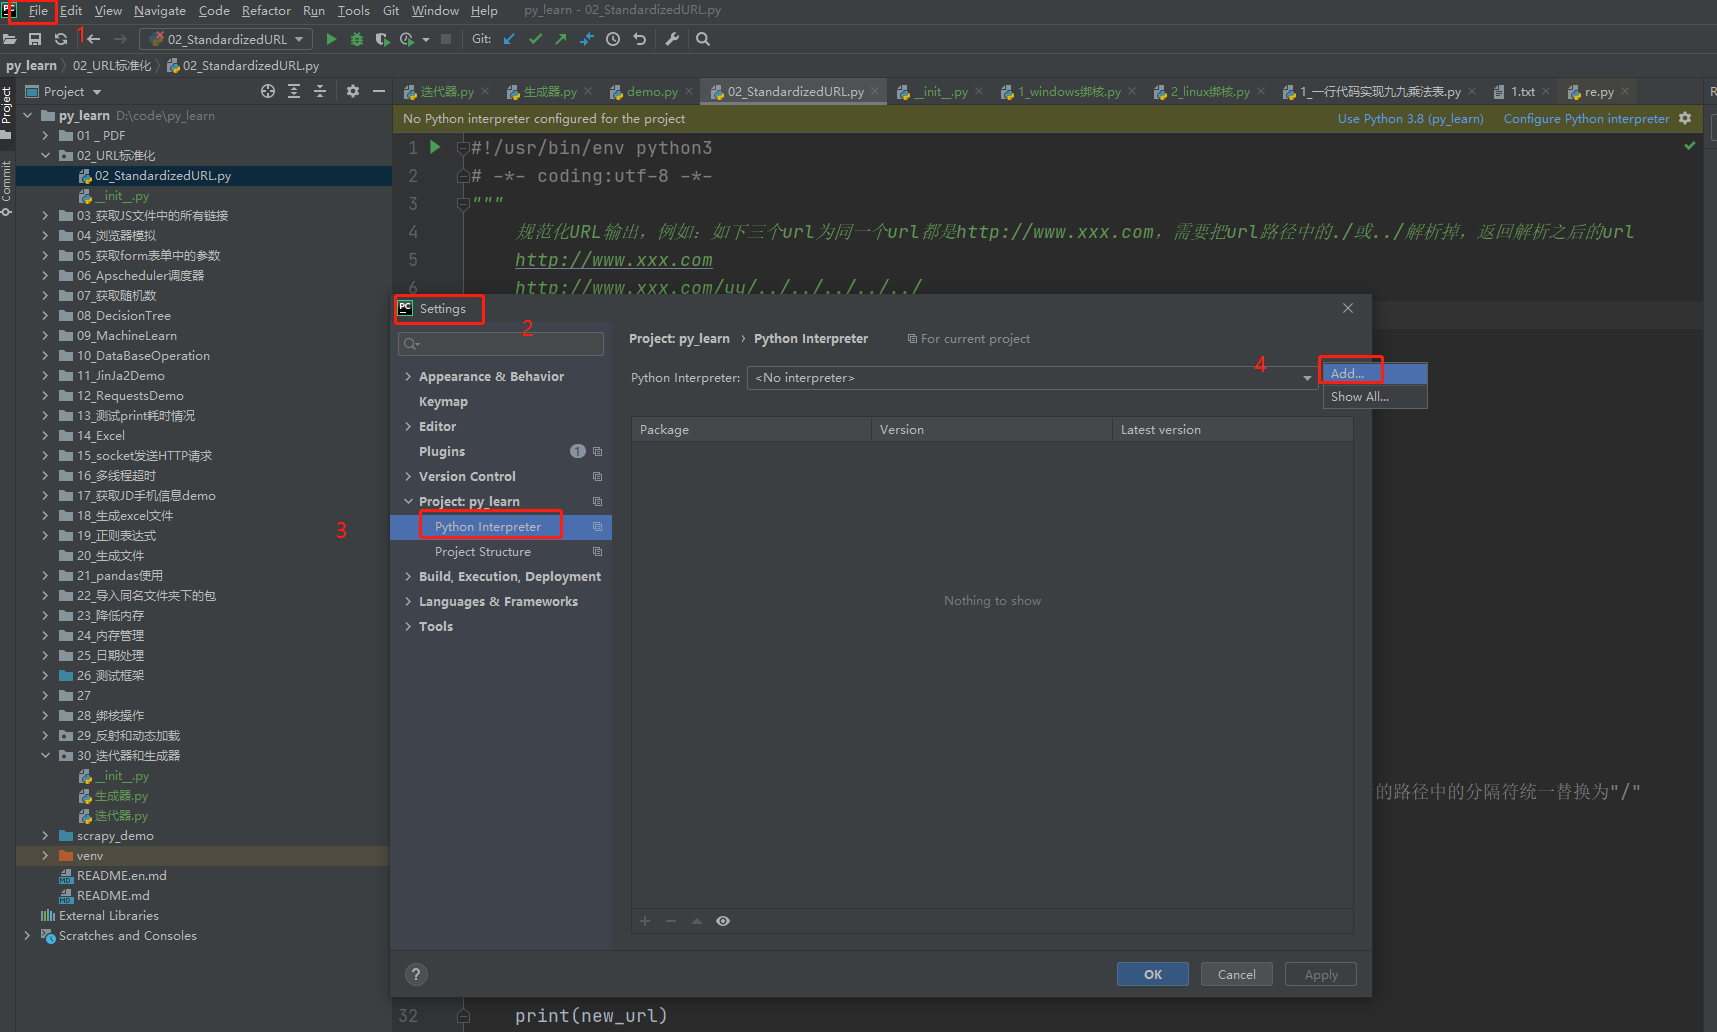Select Plugins in Settings
1717x1032 pixels.
442,451
